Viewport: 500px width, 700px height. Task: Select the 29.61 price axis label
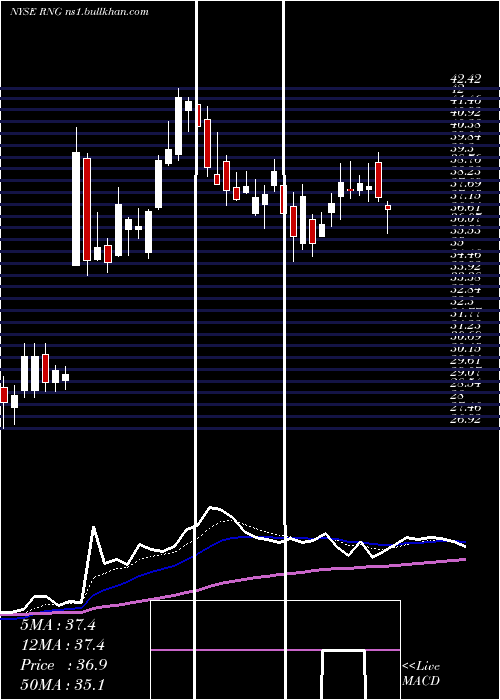click(466, 360)
